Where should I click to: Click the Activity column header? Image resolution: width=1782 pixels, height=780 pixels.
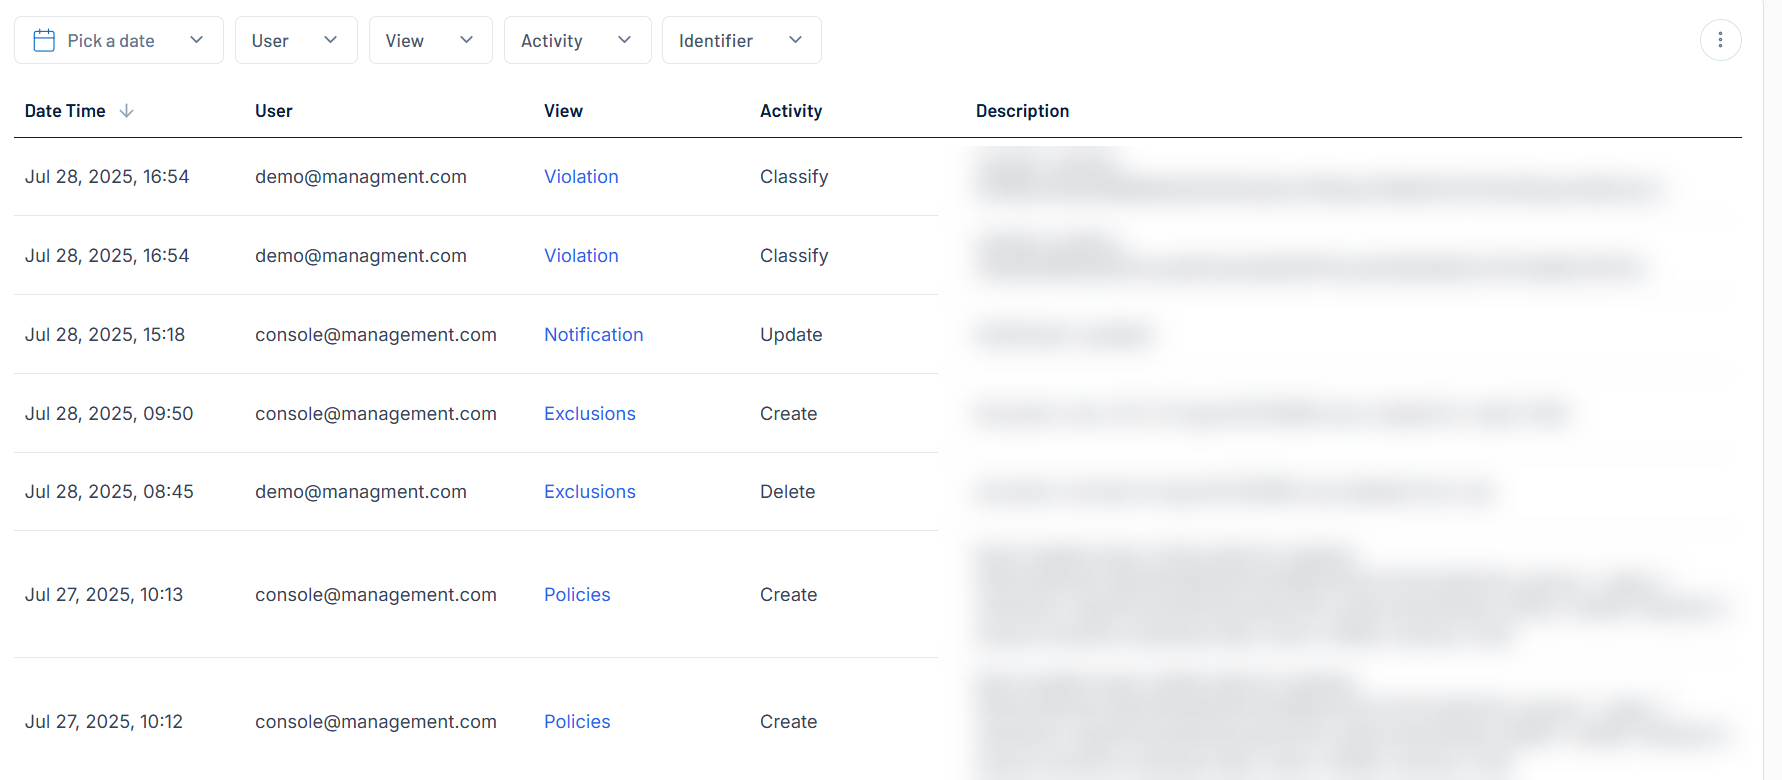(790, 111)
